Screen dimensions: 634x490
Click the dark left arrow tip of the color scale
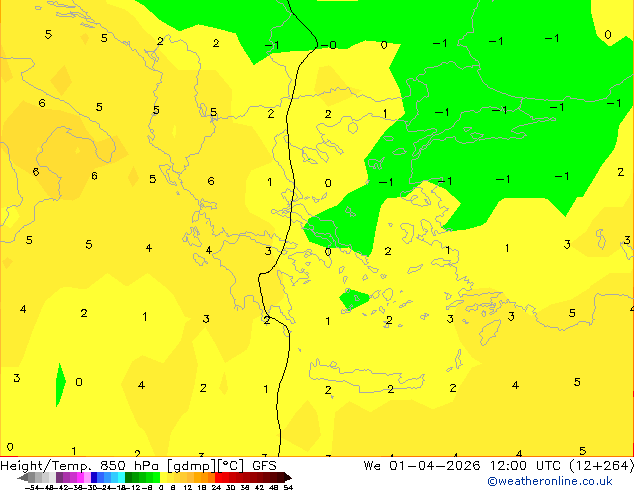pos(23,477)
